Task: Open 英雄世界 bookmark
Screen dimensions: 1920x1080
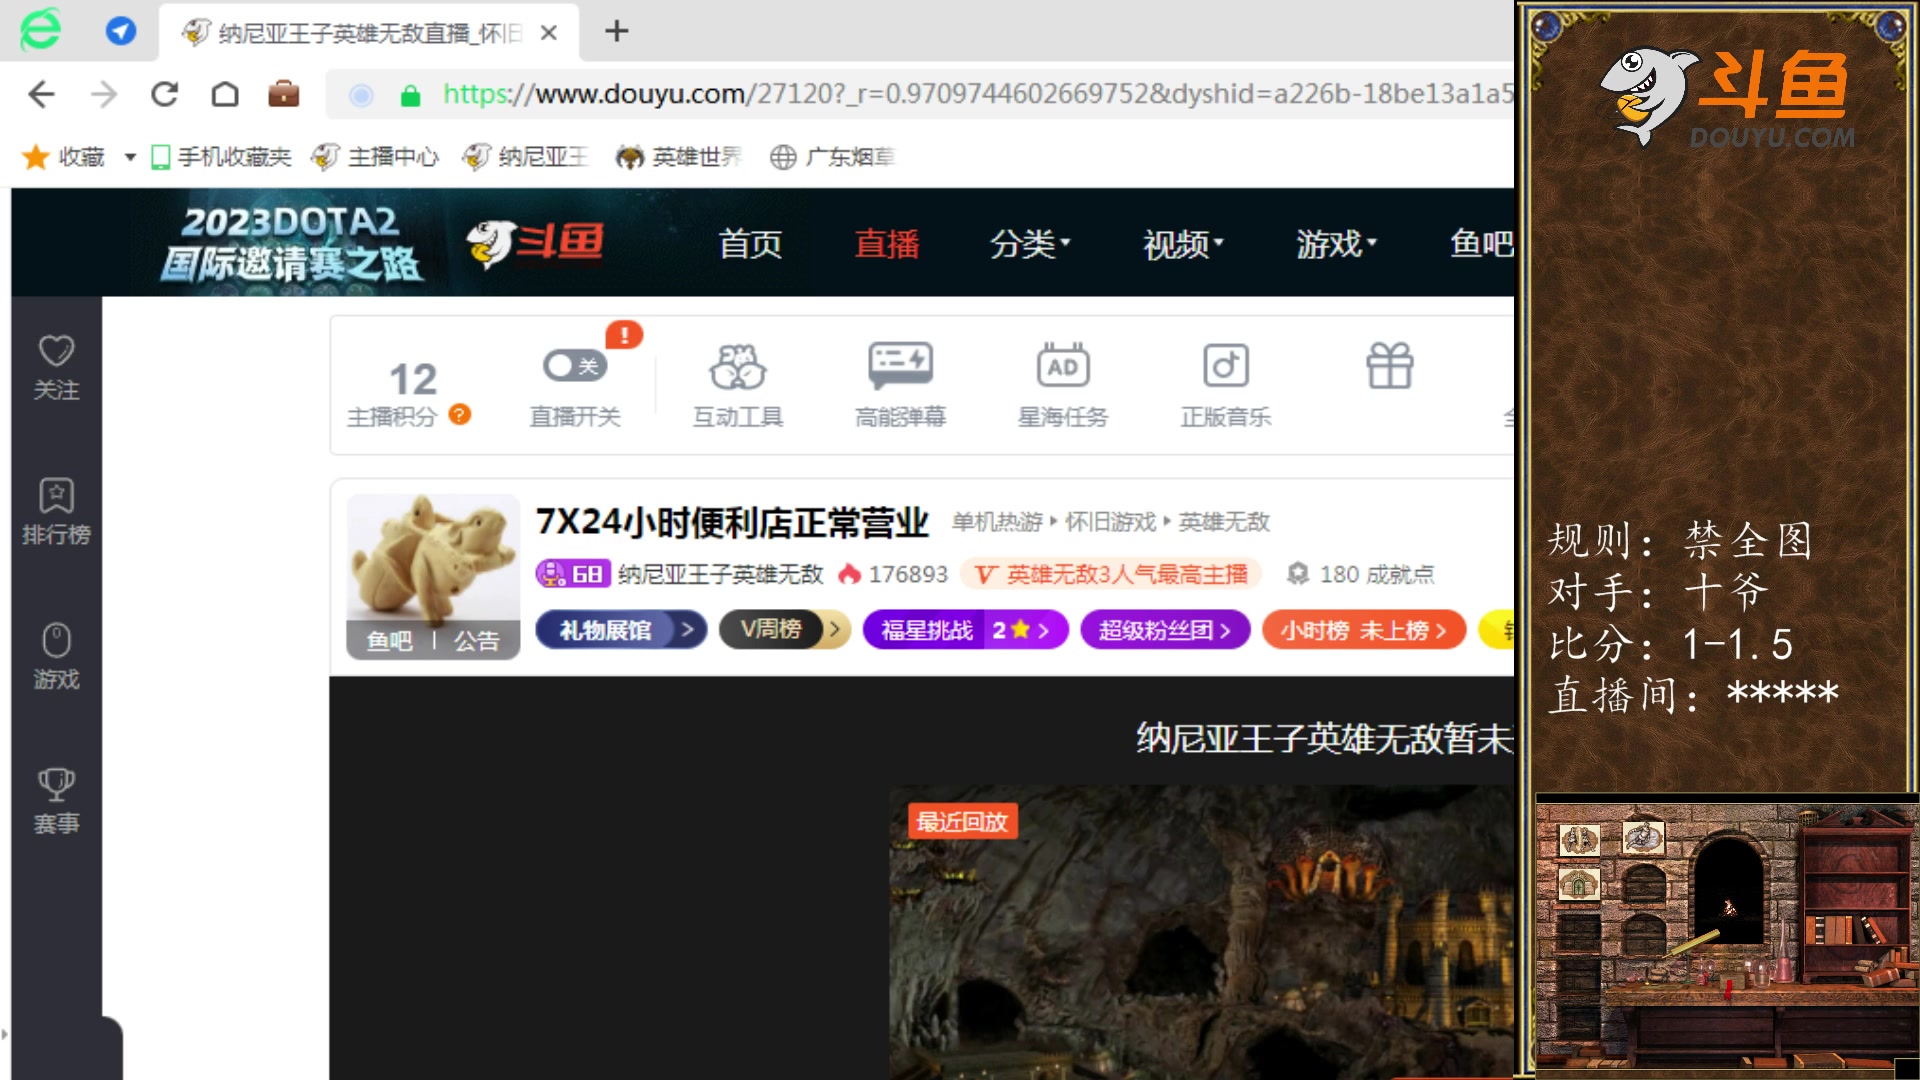Action: click(x=679, y=157)
